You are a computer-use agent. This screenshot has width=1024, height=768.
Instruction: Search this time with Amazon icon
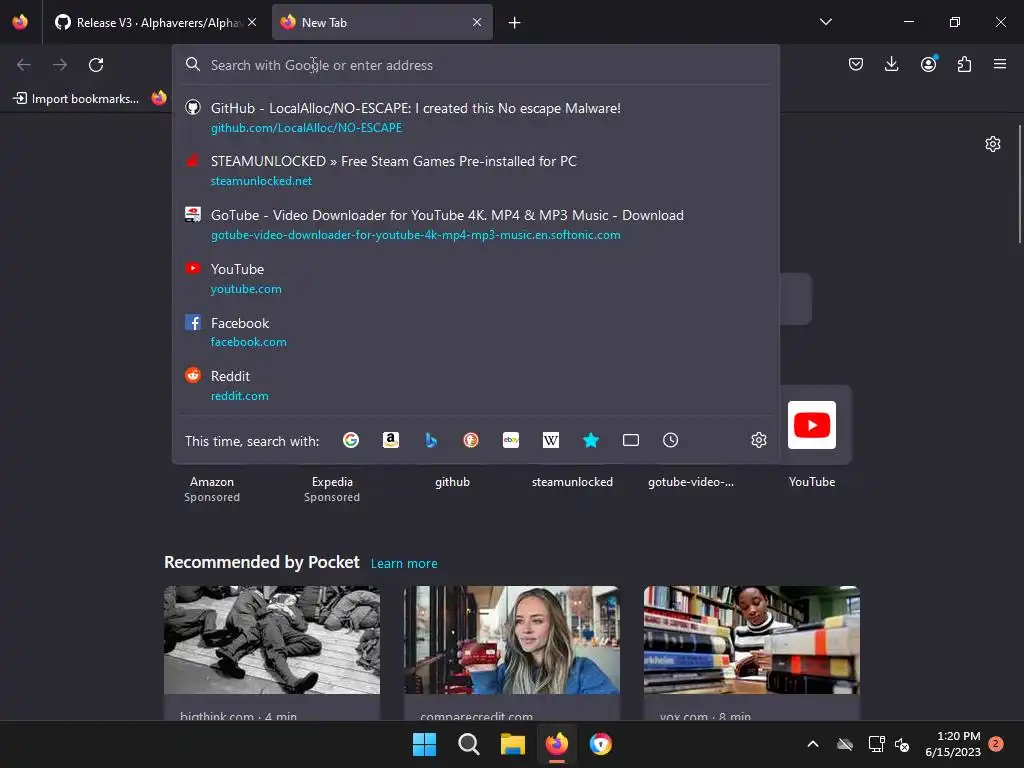click(391, 440)
